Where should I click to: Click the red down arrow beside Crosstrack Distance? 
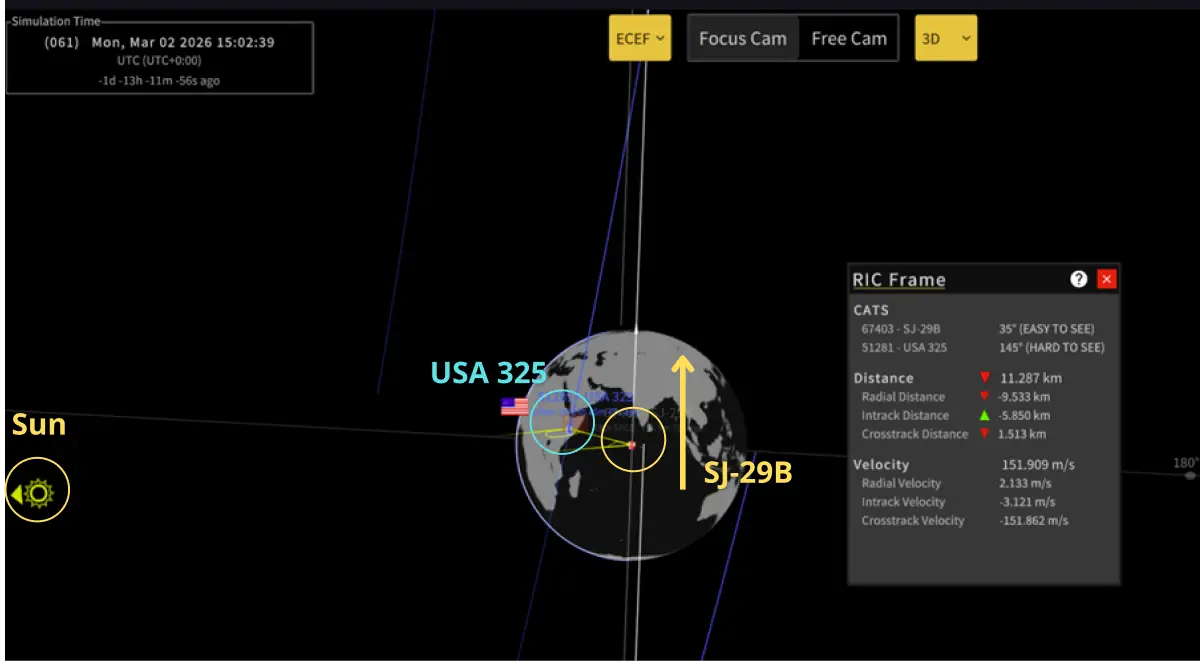[984, 434]
